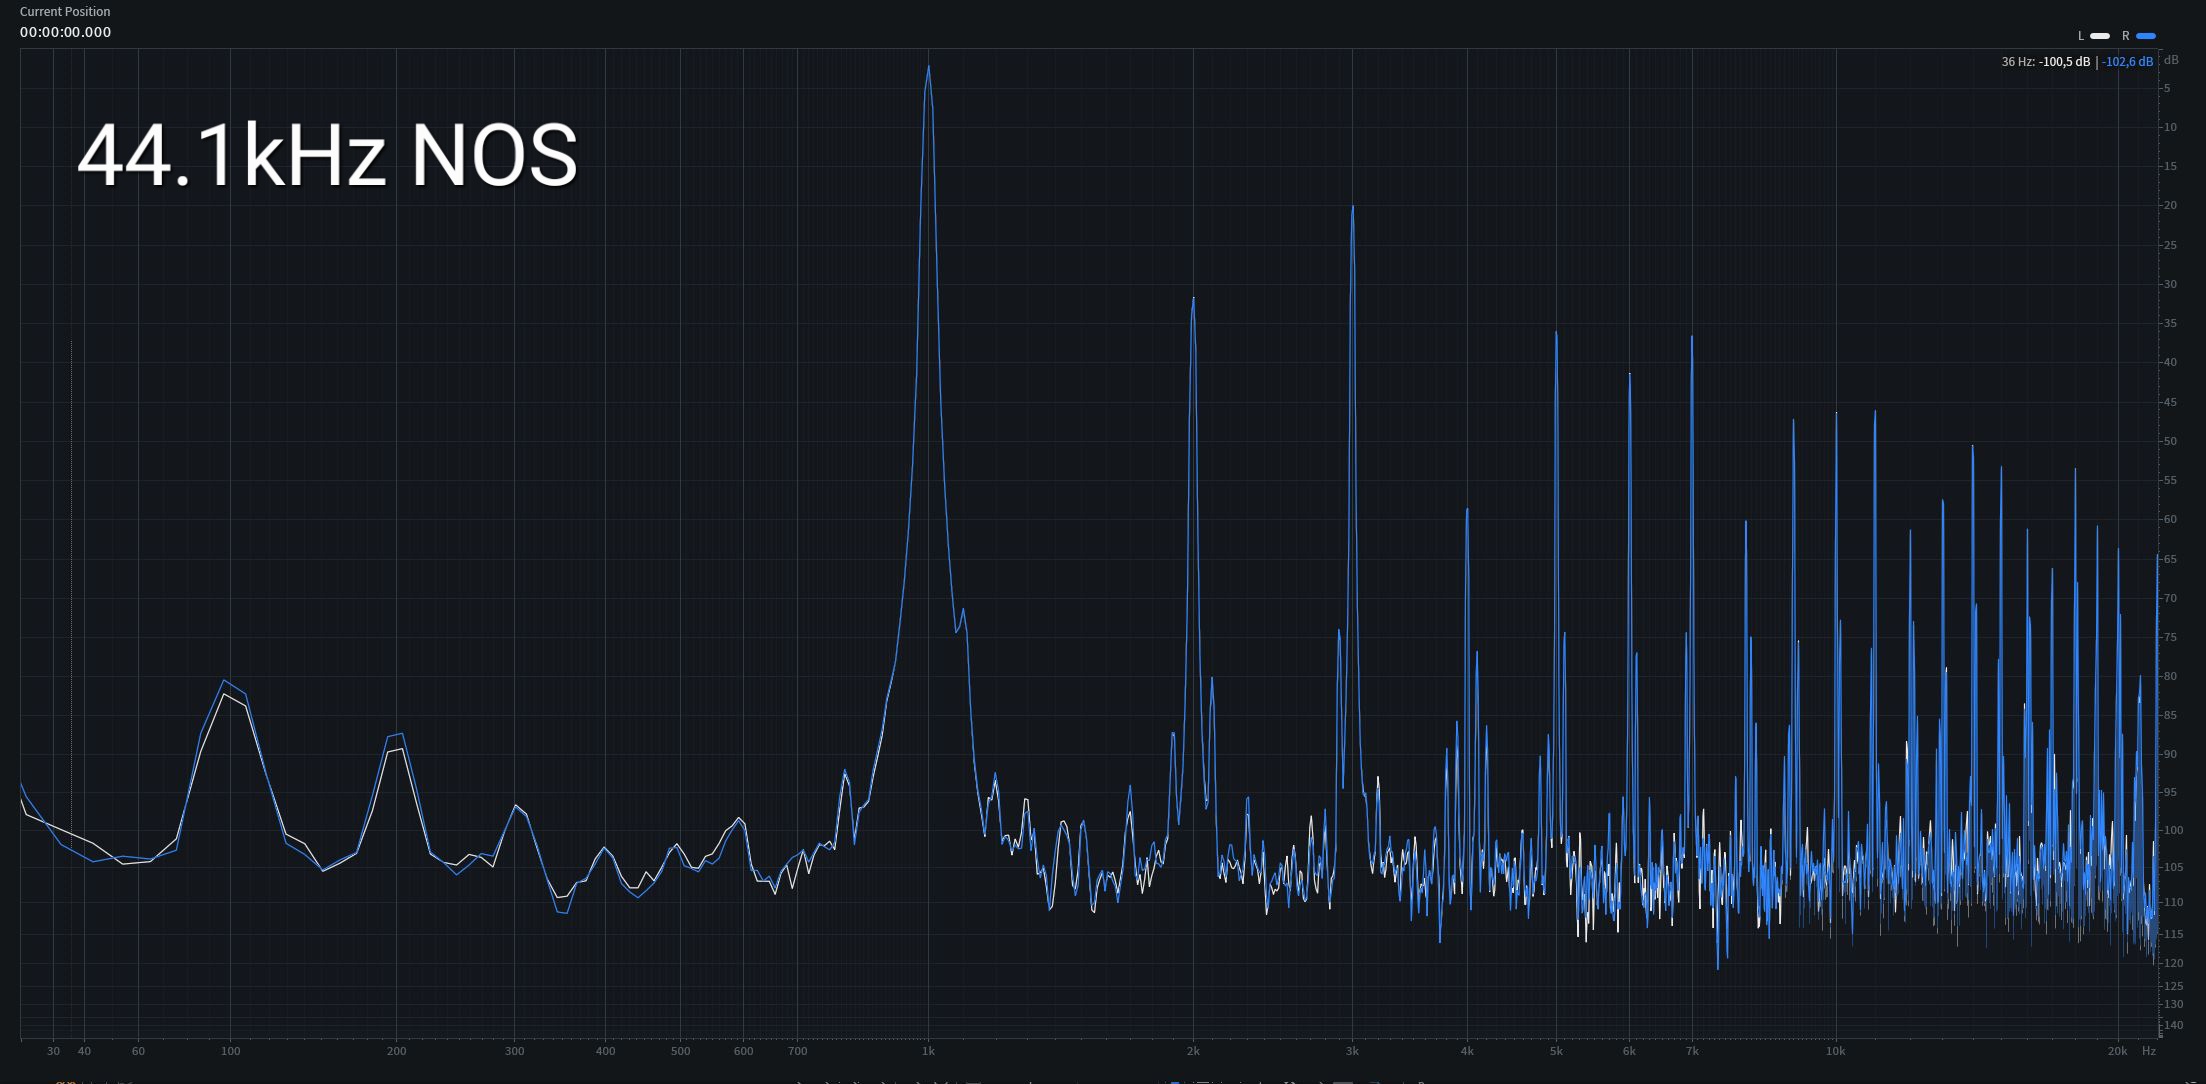Click the -102,6 dB right channel readout

(x=2128, y=62)
